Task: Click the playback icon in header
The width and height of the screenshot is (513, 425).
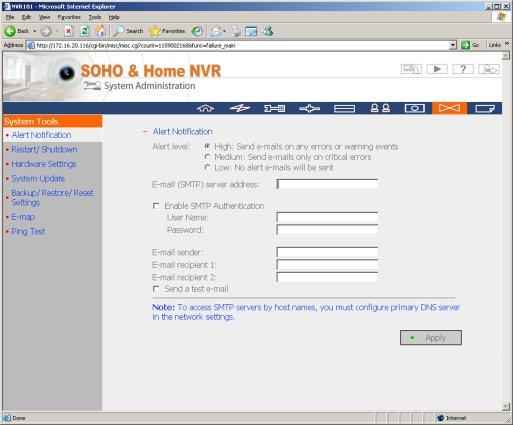Action: (437, 69)
